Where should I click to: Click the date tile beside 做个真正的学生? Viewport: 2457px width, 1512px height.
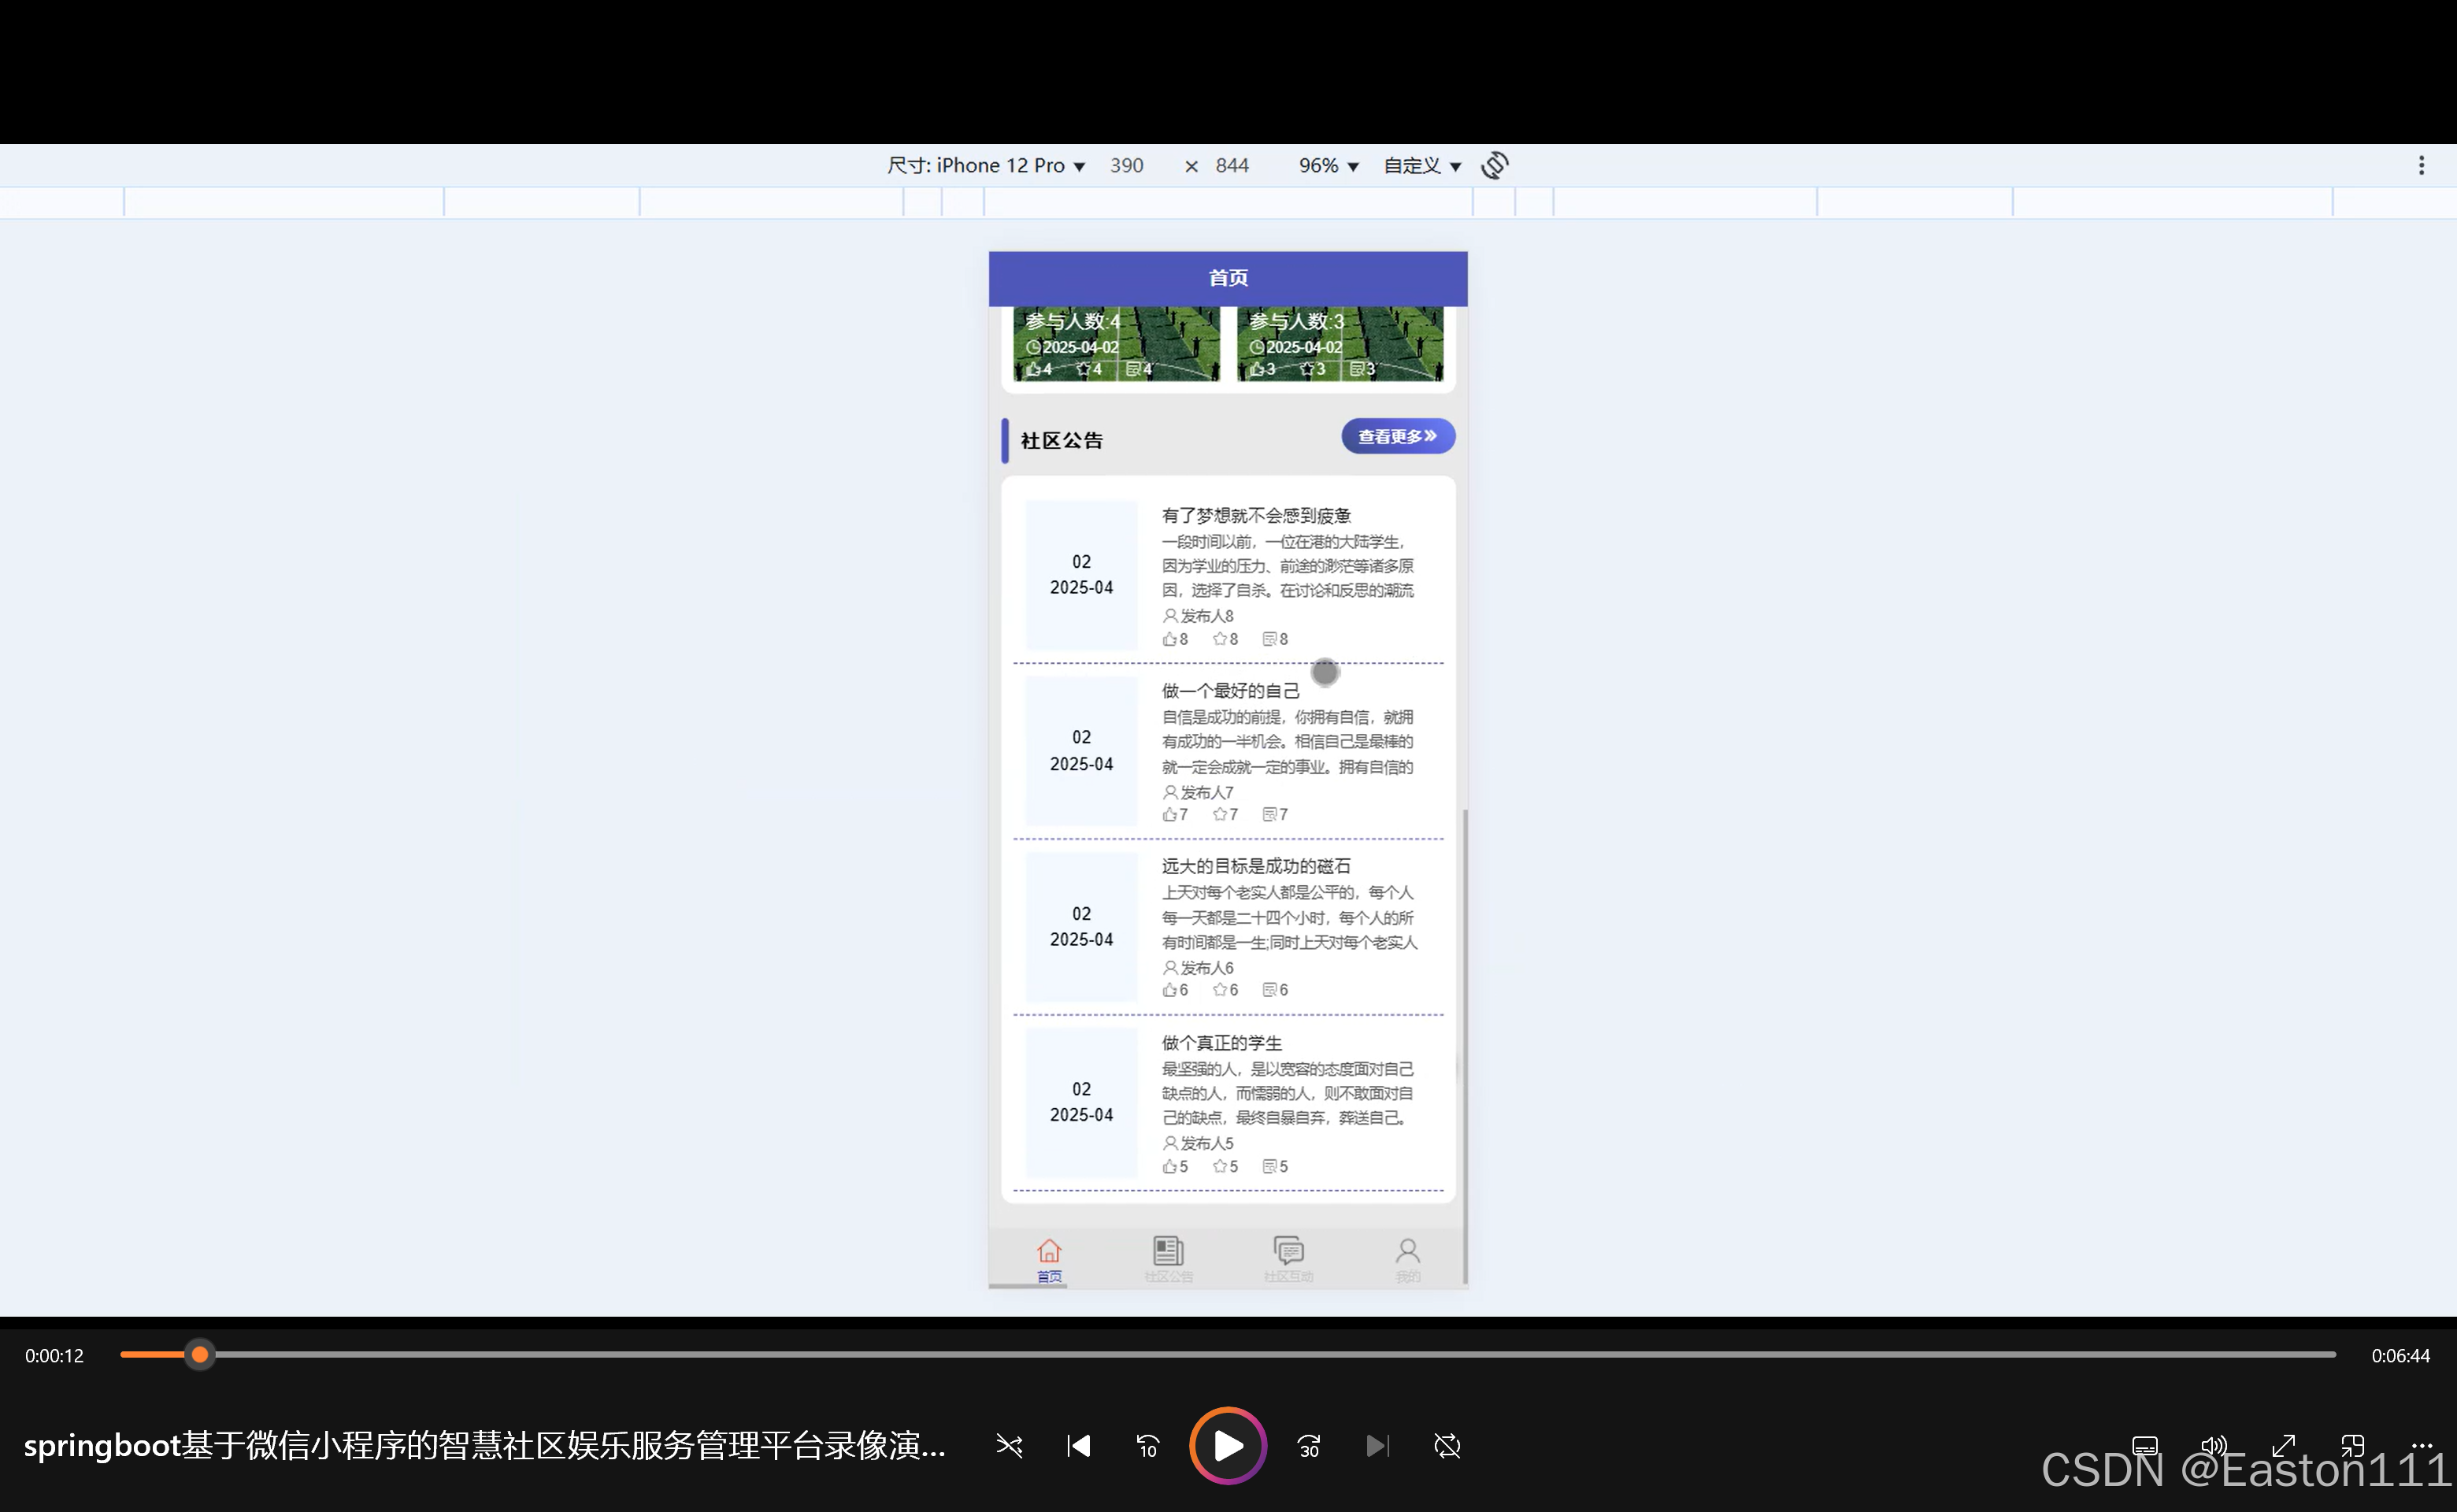click(1081, 1102)
